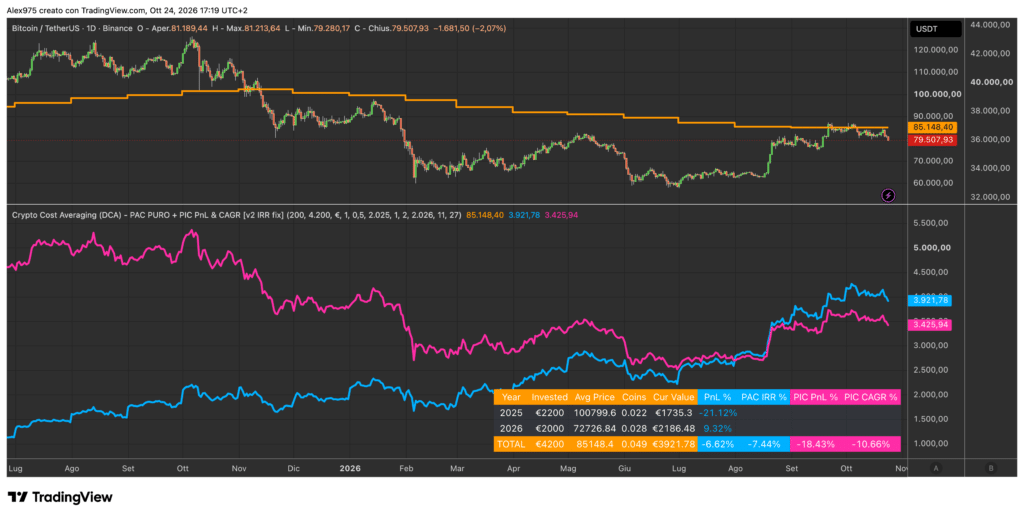This screenshot has width=1024, height=517.
Task: Click the 100.000,00 price scale value
Action: point(937,94)
